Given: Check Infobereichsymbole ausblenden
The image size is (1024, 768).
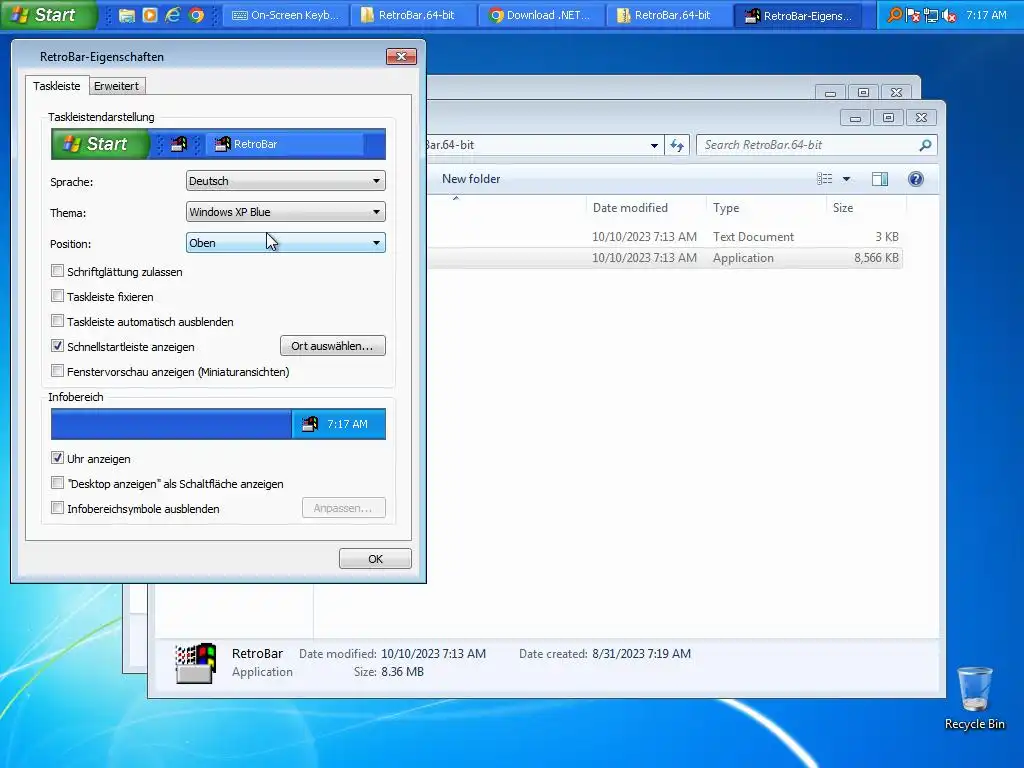Looking at the screenshot, I should [57, 508].
